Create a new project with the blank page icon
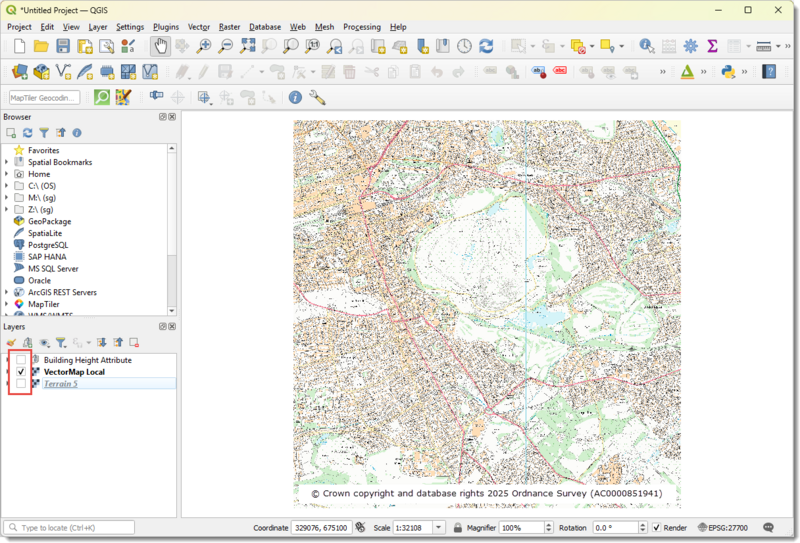 pyautogui.click(x=19, y=46)
